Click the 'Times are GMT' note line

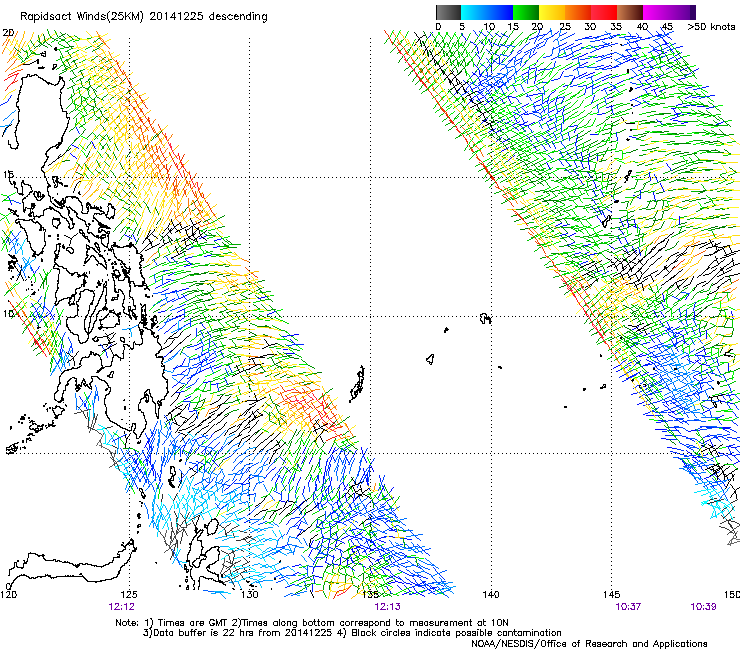[x=312, y=623]
